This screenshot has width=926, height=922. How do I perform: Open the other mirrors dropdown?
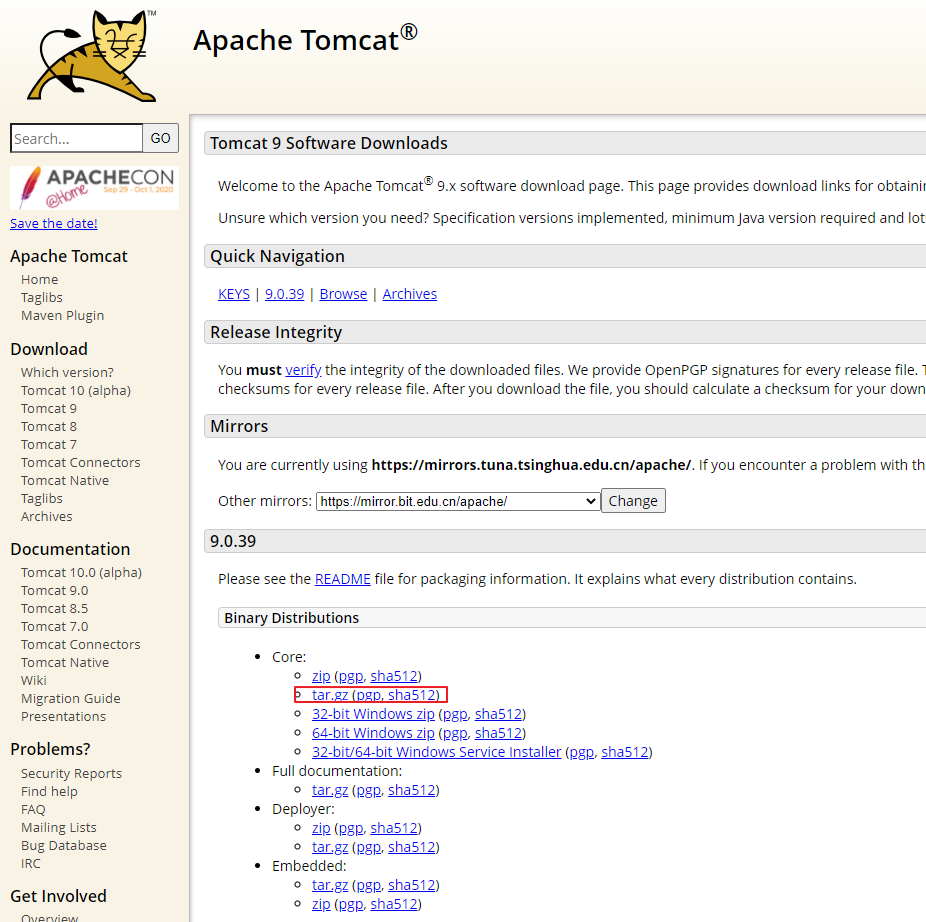(x=458, y=501)
